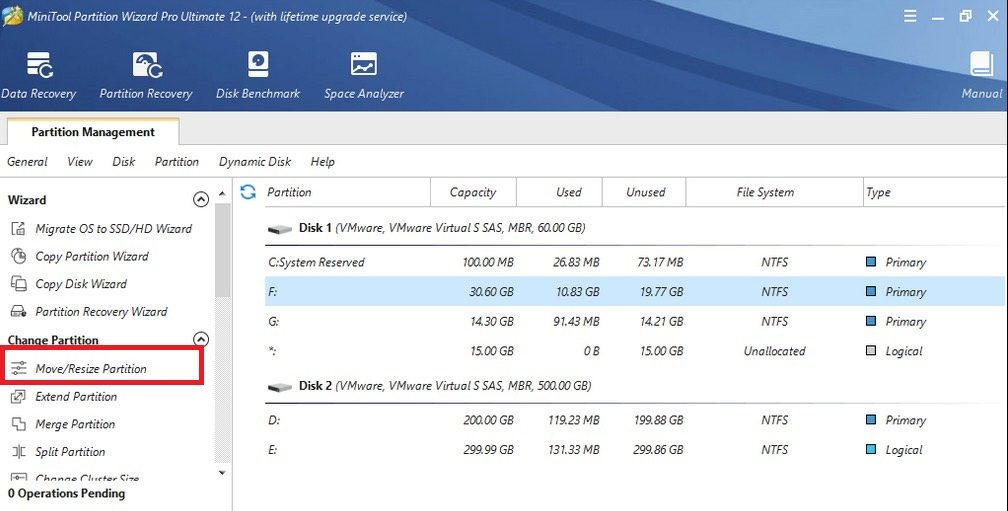
Task: Click the Extend Partition icon
Action: tap(19, 396)
